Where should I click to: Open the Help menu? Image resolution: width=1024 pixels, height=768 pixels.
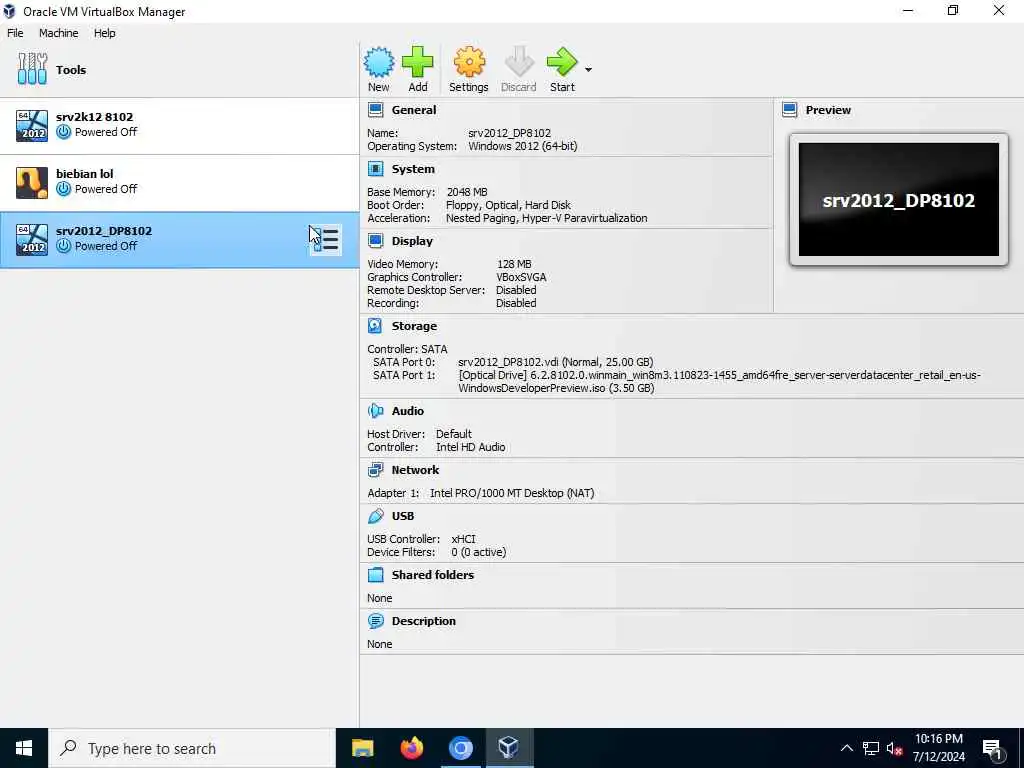[x=104, y=33]
